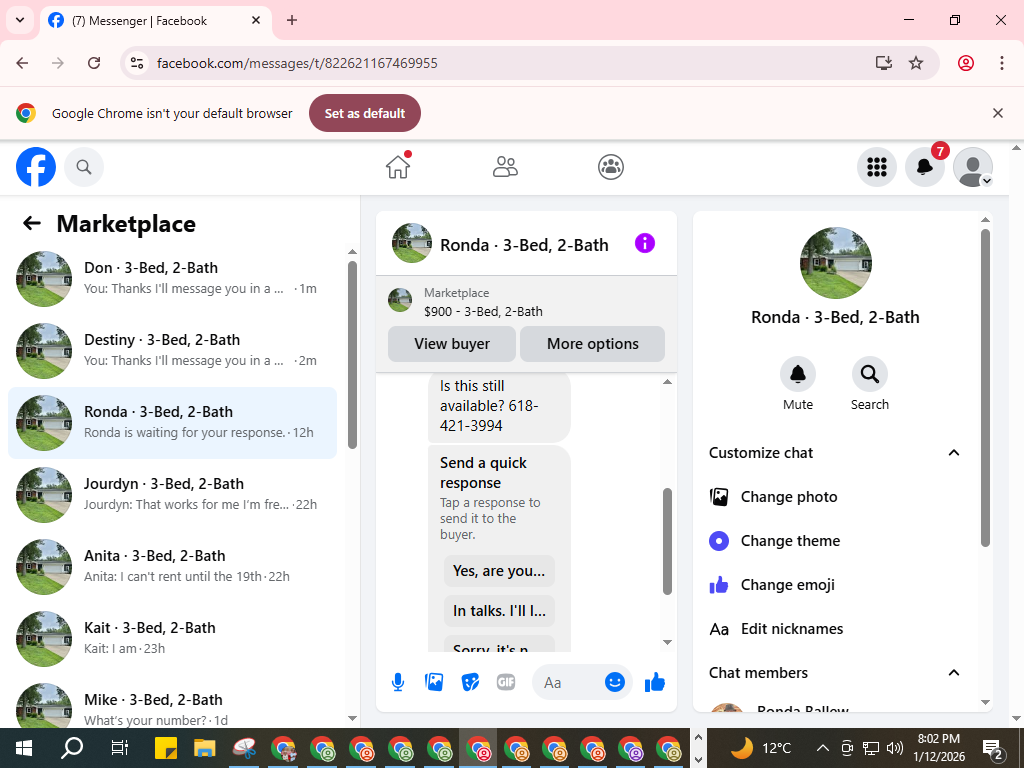Send a thumbs up like

click(x=654, y=682)
